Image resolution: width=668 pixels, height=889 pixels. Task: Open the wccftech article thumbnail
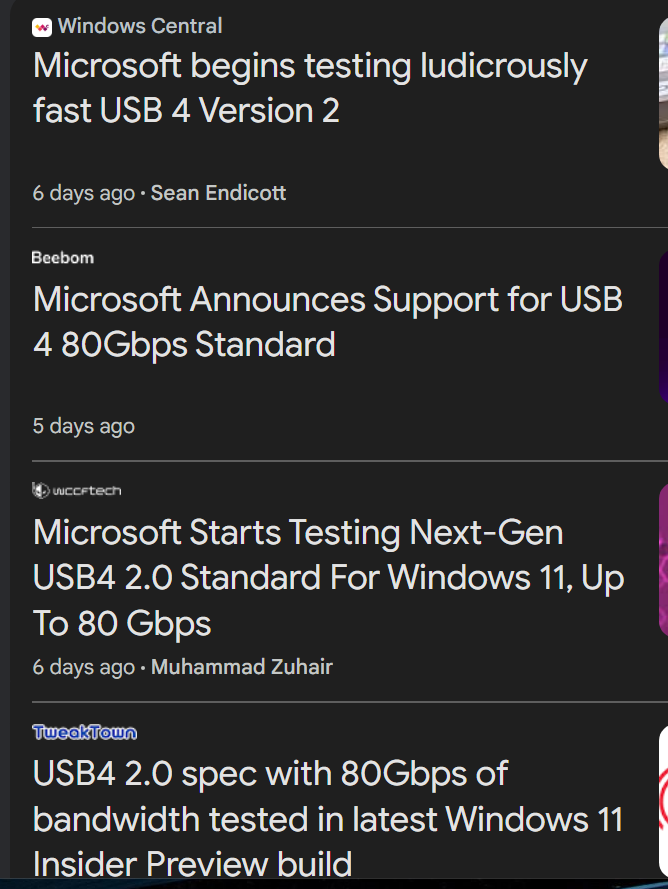(662, 560)
